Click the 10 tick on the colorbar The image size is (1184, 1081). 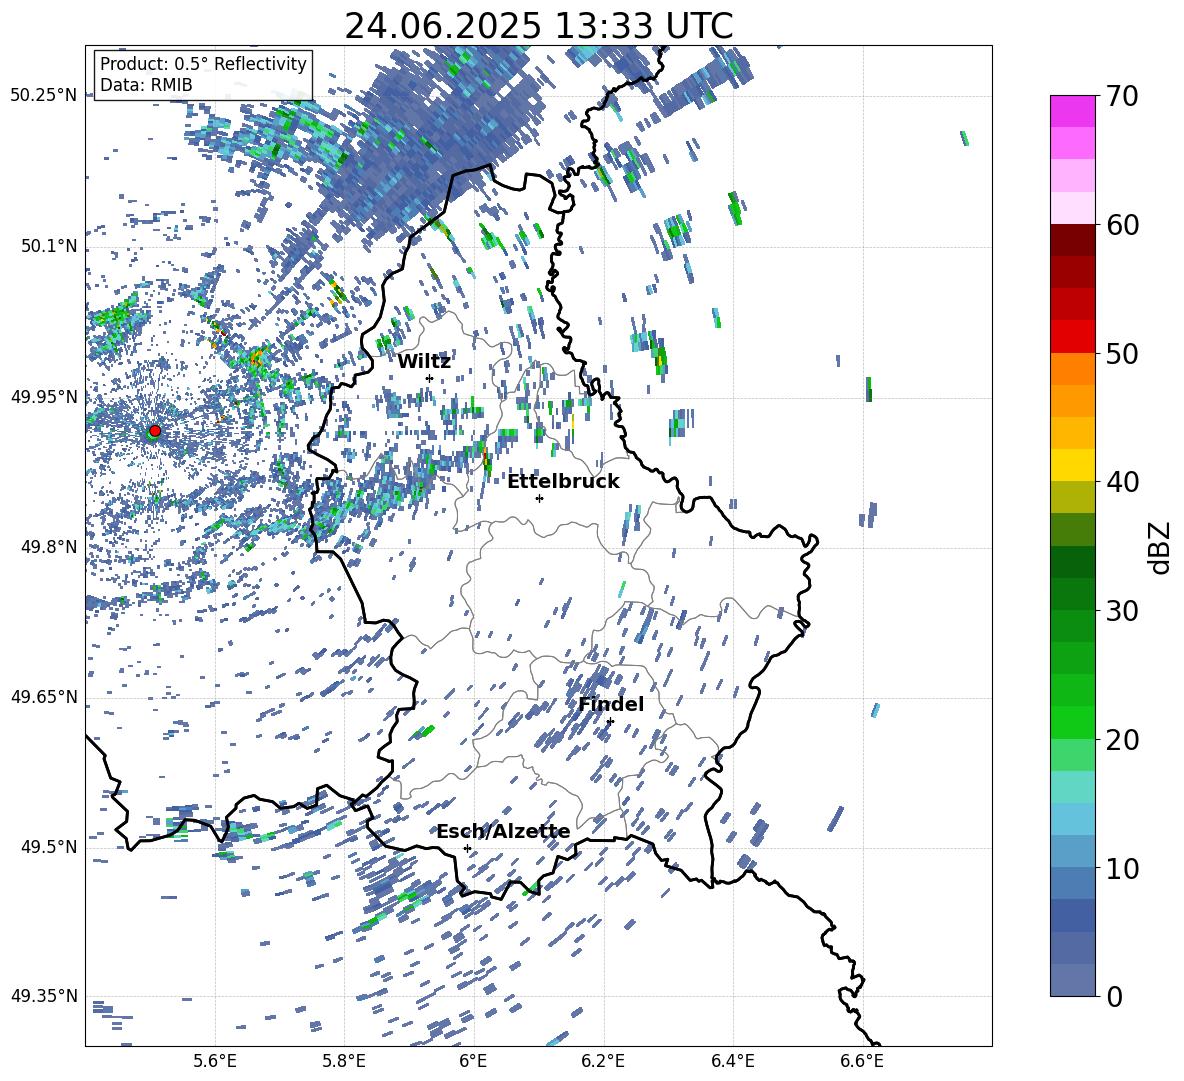[x=1122, y=868]
